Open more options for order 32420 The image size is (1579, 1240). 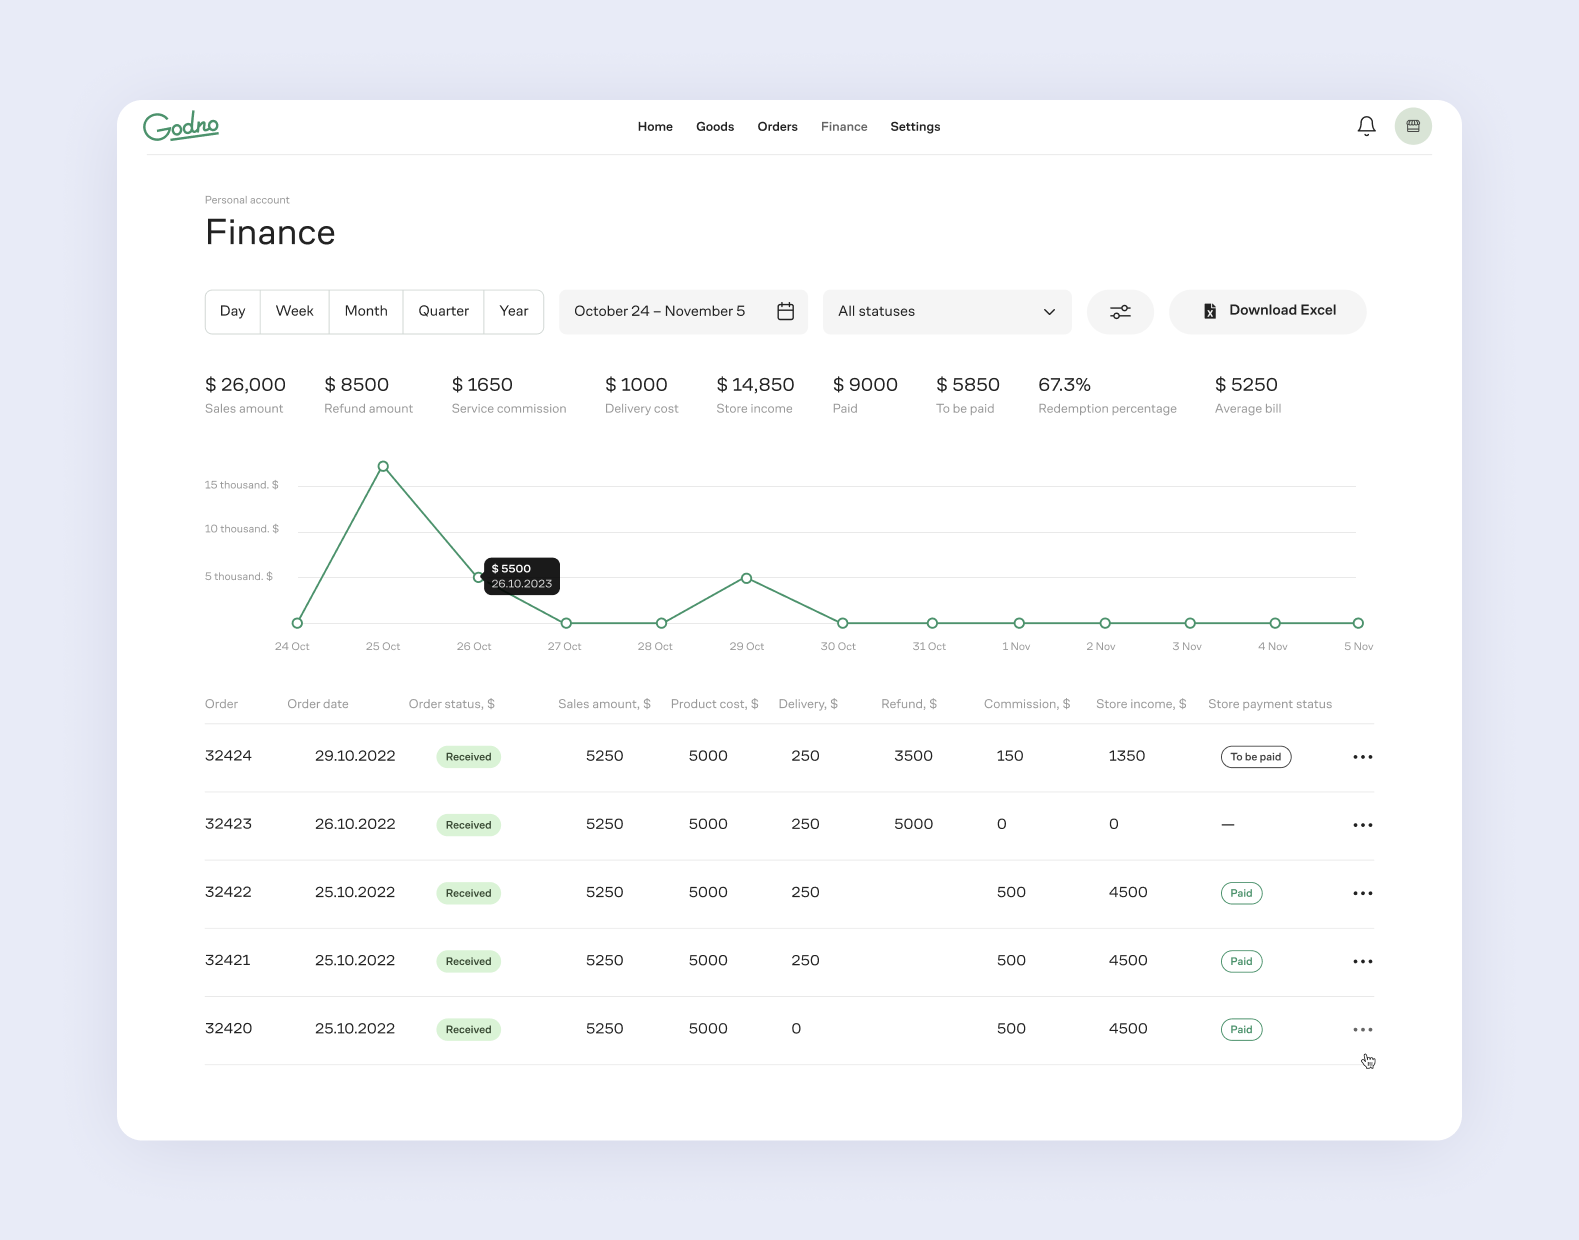tap(1362, 1029)
